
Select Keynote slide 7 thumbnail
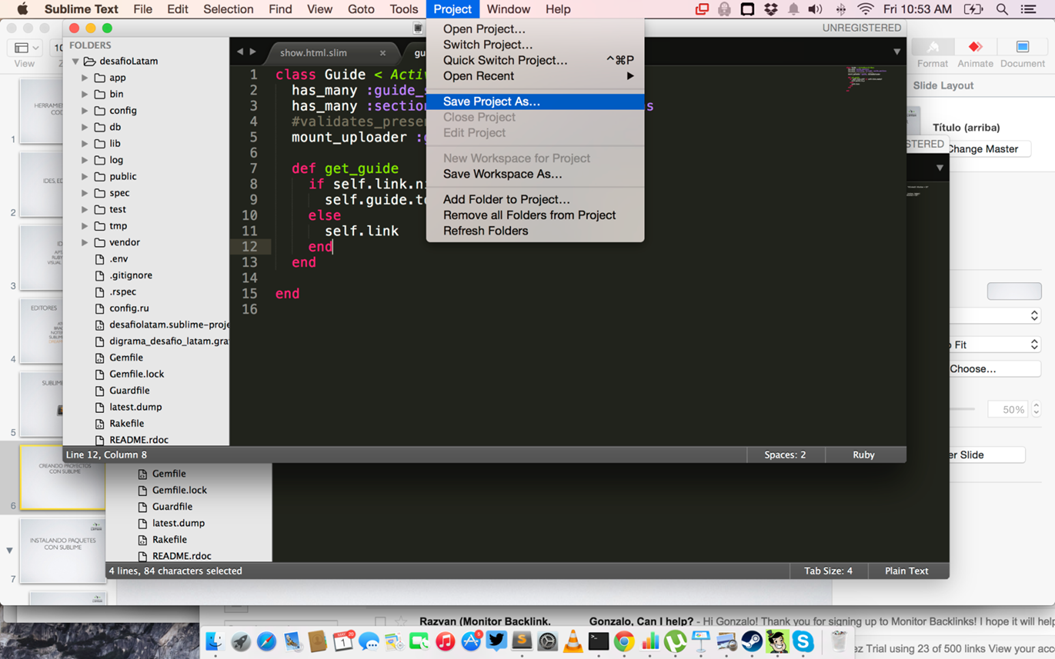point(63,551)
